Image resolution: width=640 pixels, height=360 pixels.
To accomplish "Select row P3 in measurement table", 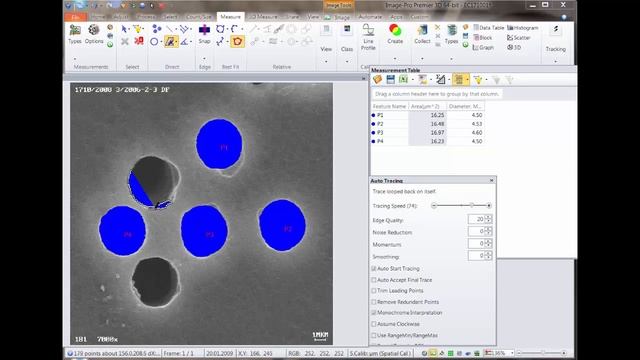I will (427, 132).
